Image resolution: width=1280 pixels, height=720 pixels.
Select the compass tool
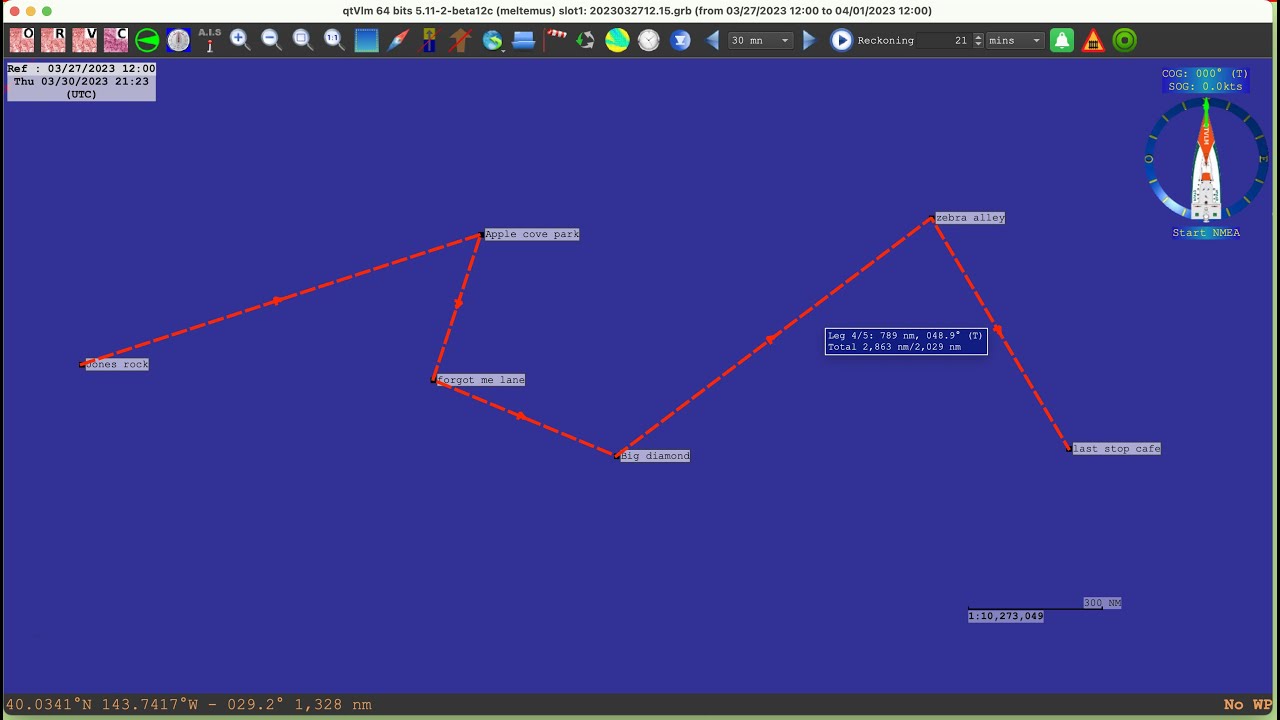(x=398, y=40)
